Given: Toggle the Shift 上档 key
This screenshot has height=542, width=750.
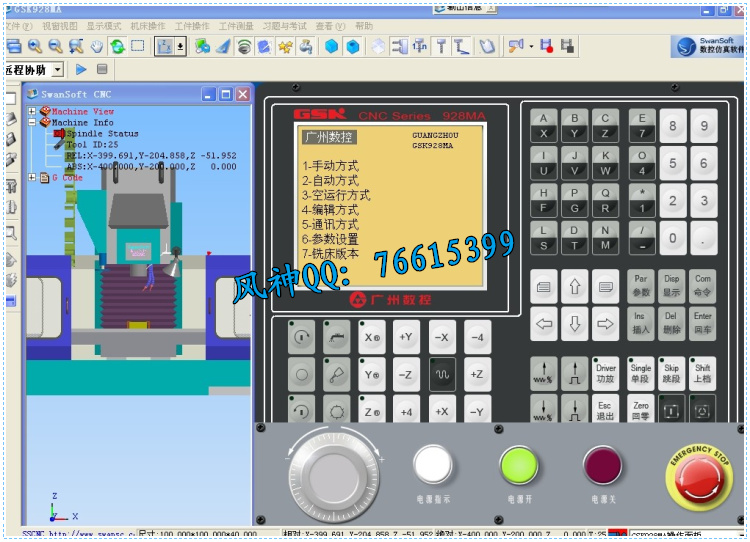Looking at the screenshot, I should pos(702,373).
